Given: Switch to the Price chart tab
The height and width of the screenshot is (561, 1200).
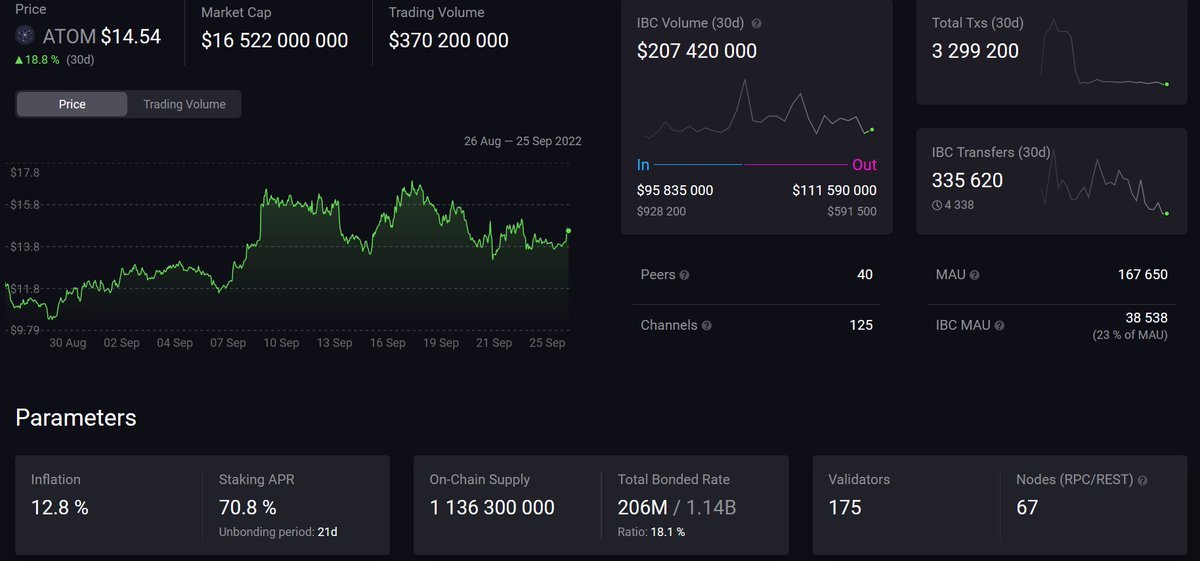Looking at the screenshot, I should [72, 104].
